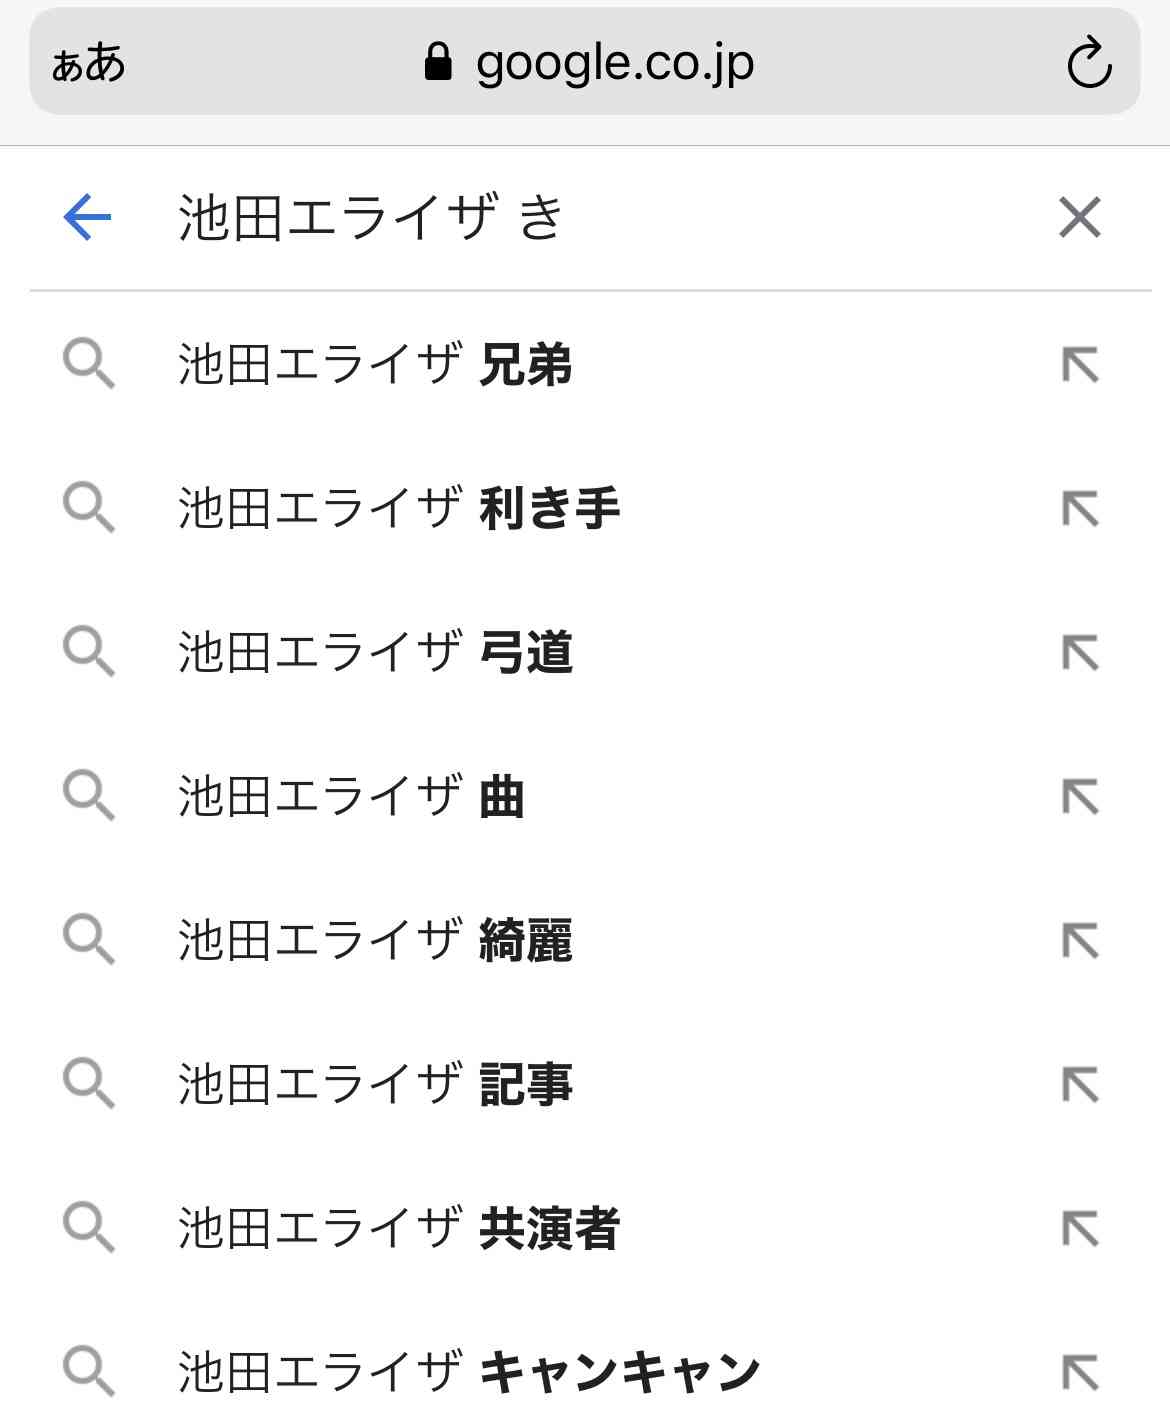Reload the page in the address bar
Screen dimensions: 1170x1427
(1089, 63)
